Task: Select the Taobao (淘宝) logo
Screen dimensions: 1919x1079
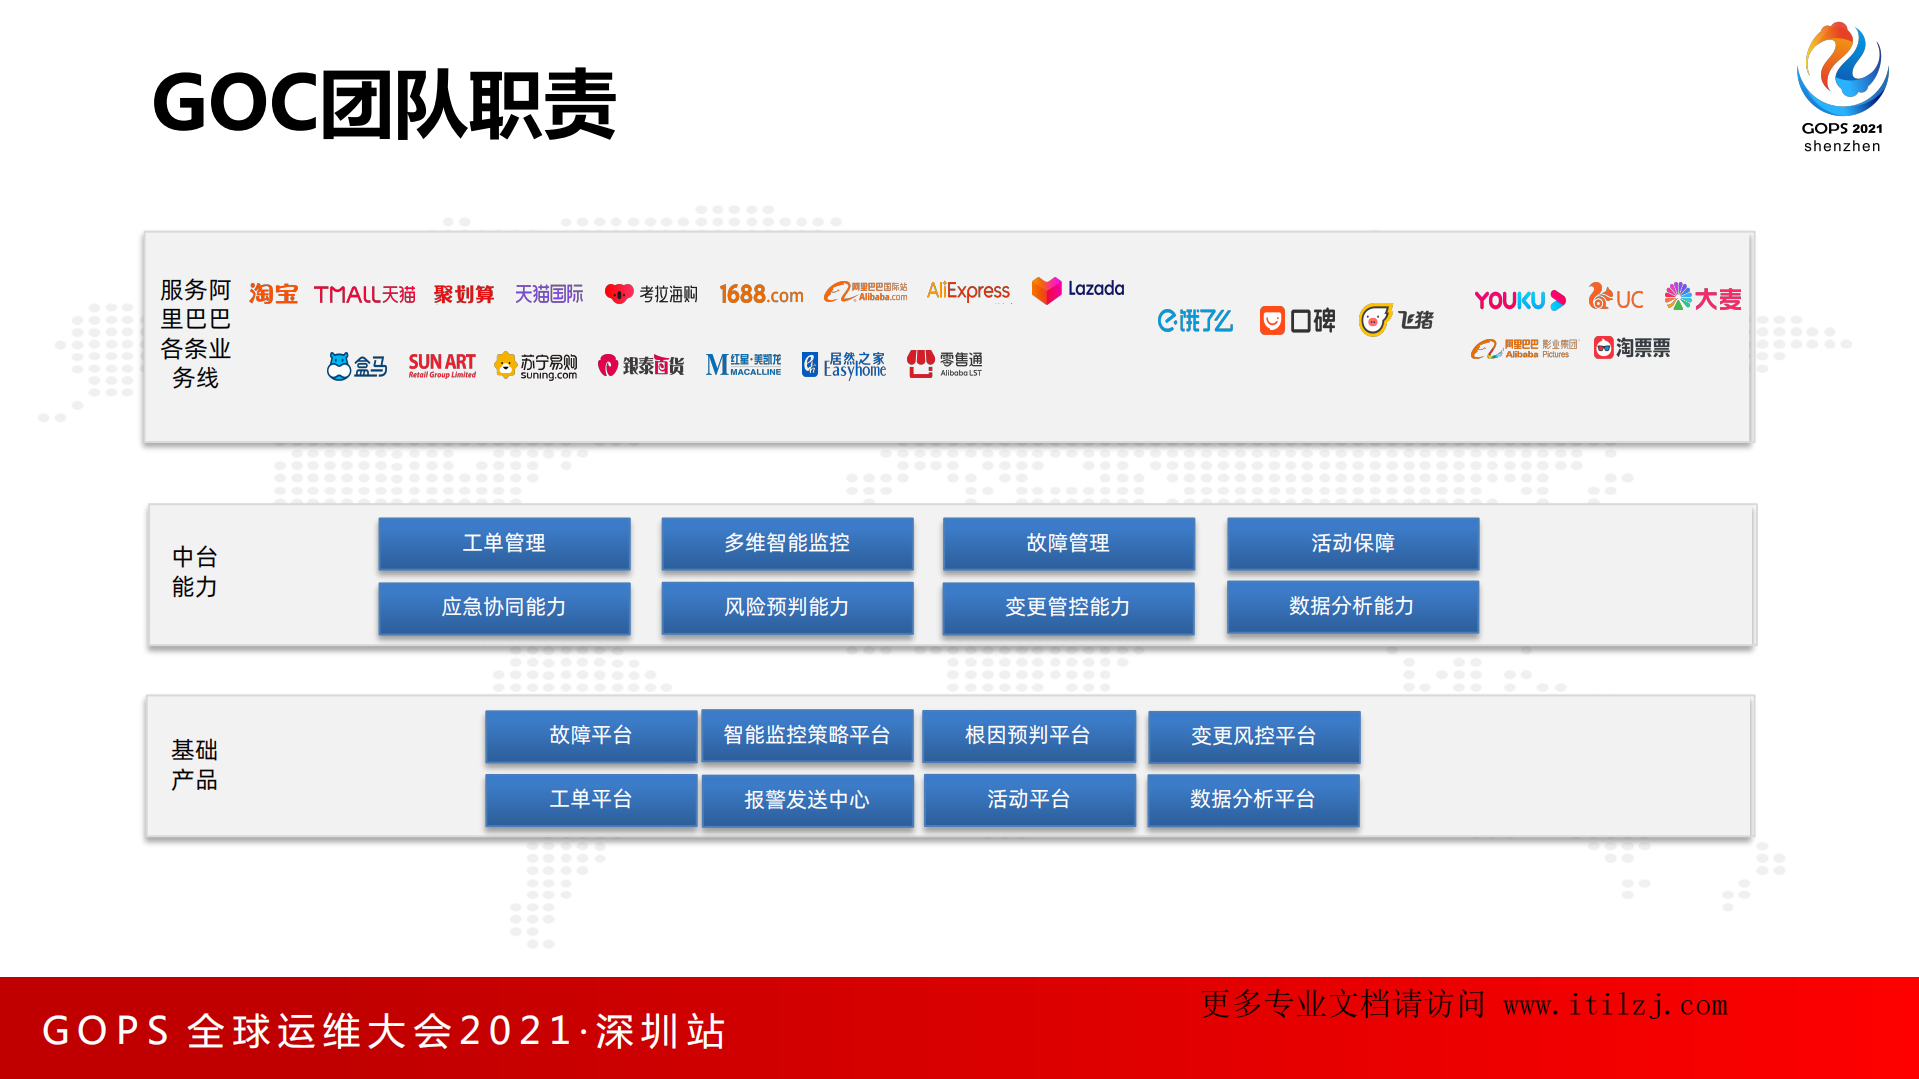Action: (272, 293)
